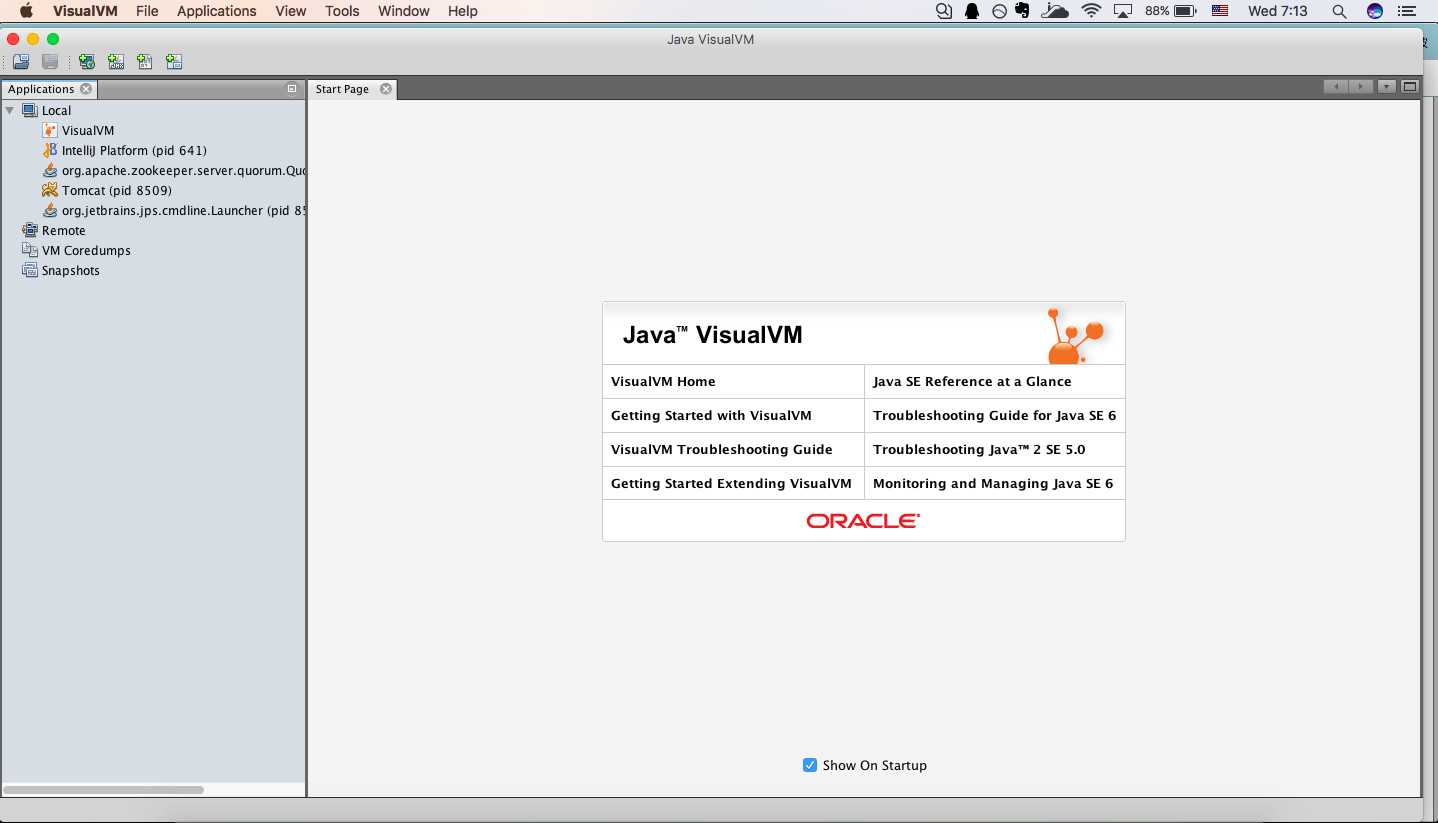
Task: Click the Add JMX Connection toolbar icon
Action: [116, 62]
